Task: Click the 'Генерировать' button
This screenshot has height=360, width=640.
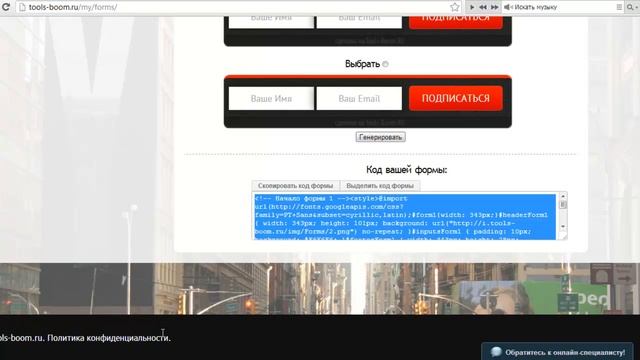Action: (x=380, y=137)
